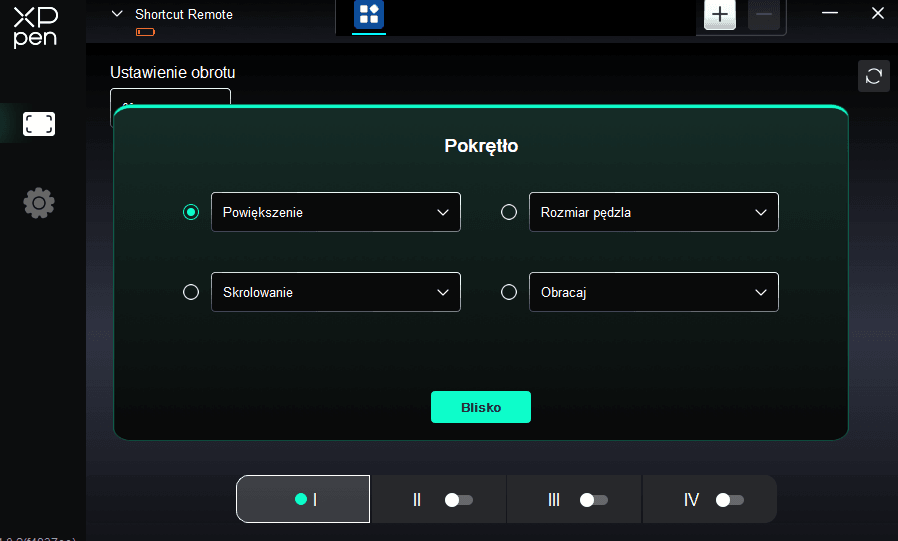This screenshot has width=898, height=541.
Task: Switch to group I tab
Action: coord(304,499)
